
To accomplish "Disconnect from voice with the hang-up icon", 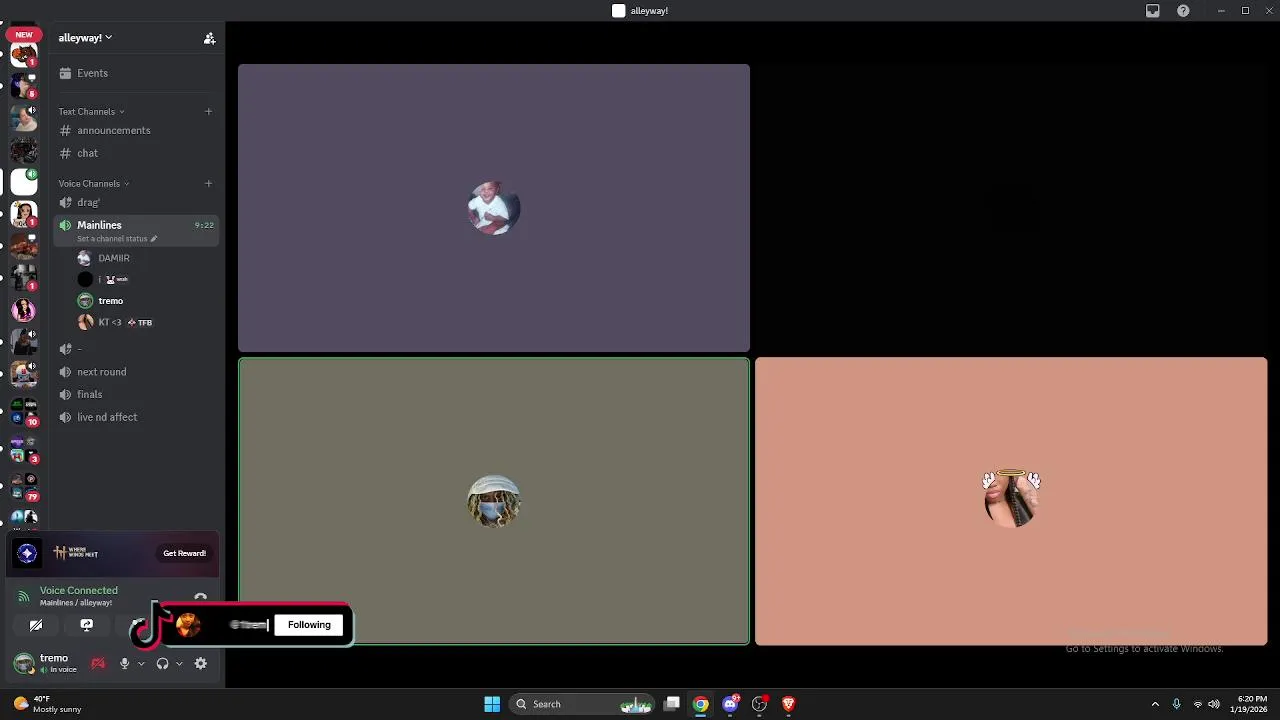I will [x=200, y=598].
